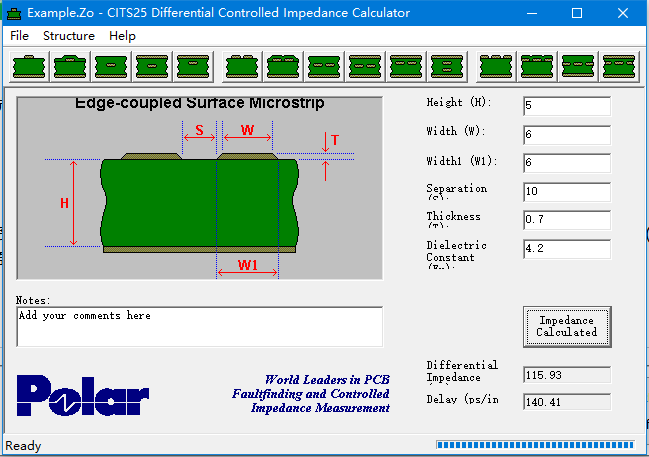Click the Polar company logo
The image size is (649, 457).
tap(83, 395)
